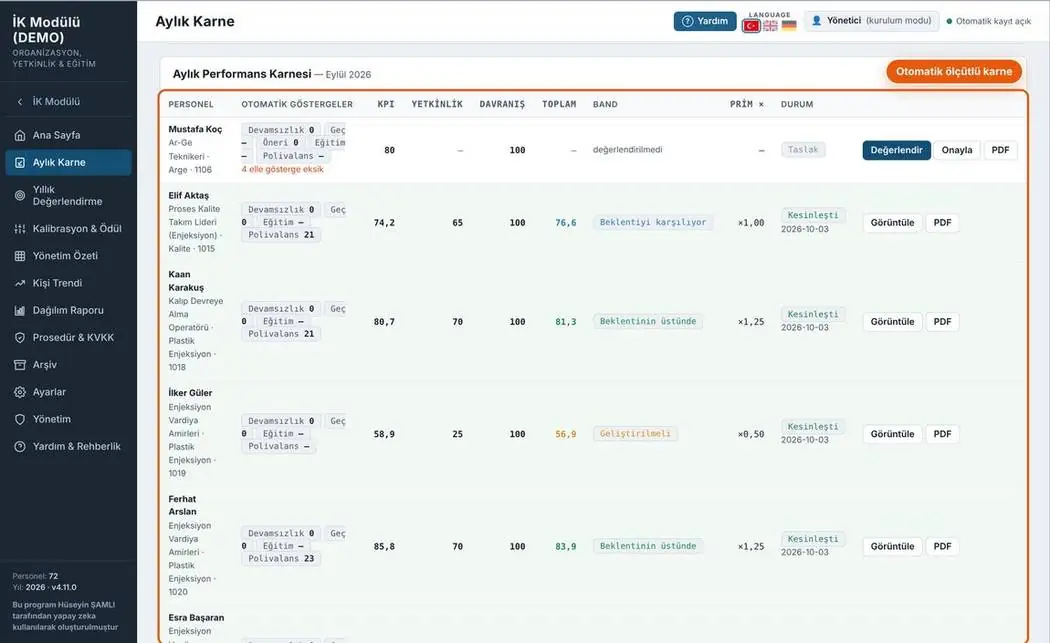Go back using the İK Modülü chevron
Viewport: 1050px width, 643px height.
point(20,102)
